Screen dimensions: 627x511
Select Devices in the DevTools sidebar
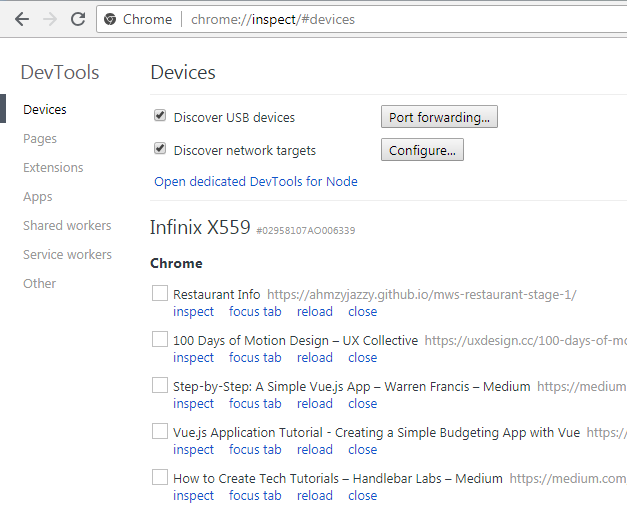pyautogui.click(x=45, y=109)
